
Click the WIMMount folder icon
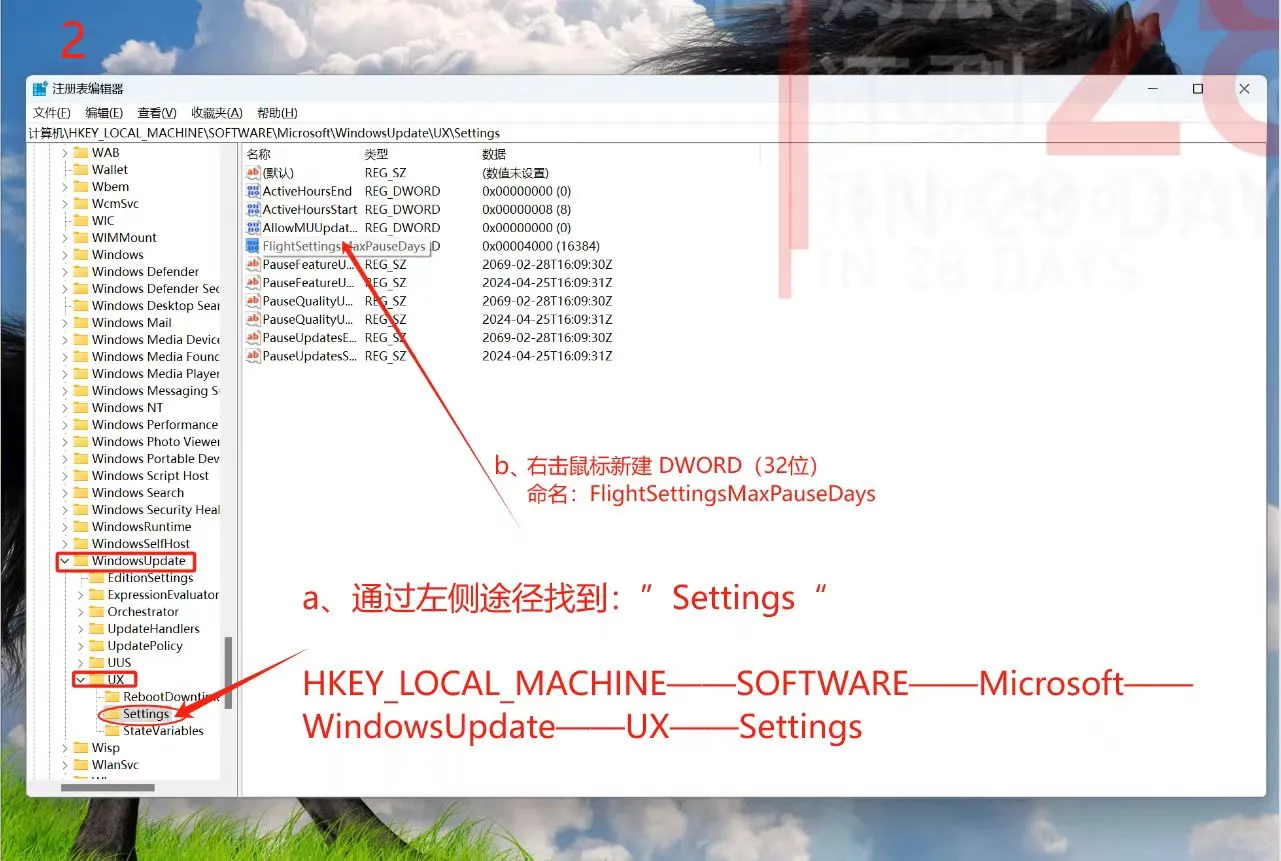click(81, 238)
